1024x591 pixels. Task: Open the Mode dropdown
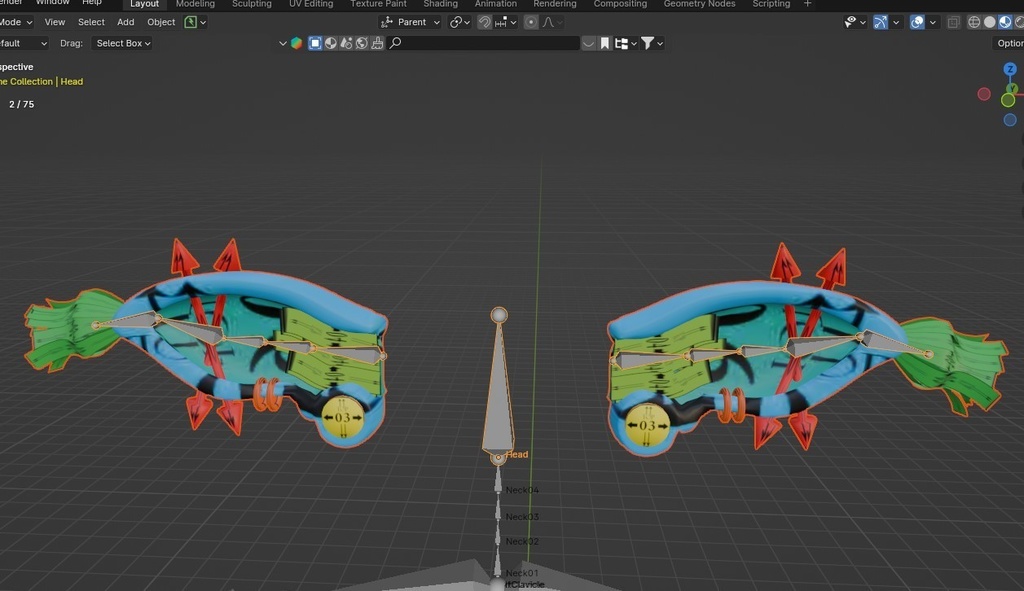click(15, 21)
